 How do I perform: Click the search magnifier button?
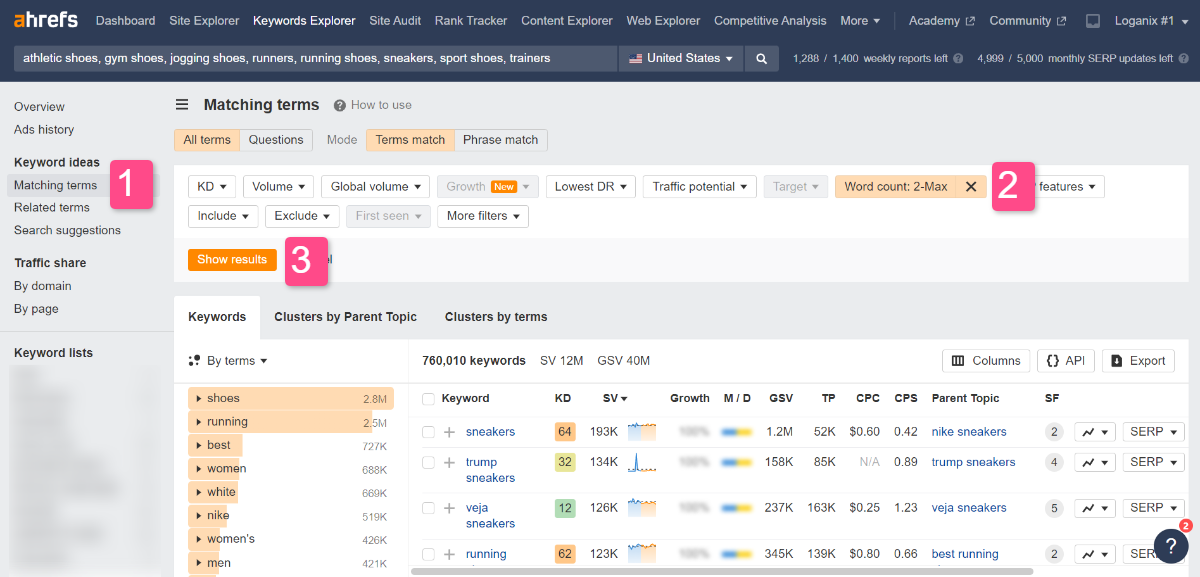coord(761,58)
